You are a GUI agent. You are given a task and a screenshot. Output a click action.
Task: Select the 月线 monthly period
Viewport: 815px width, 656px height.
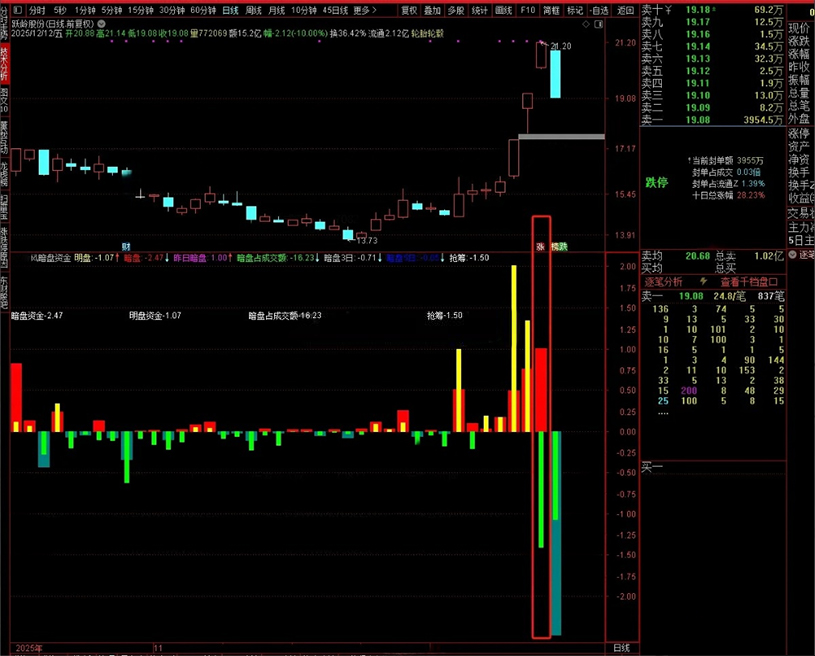point(277,10)
